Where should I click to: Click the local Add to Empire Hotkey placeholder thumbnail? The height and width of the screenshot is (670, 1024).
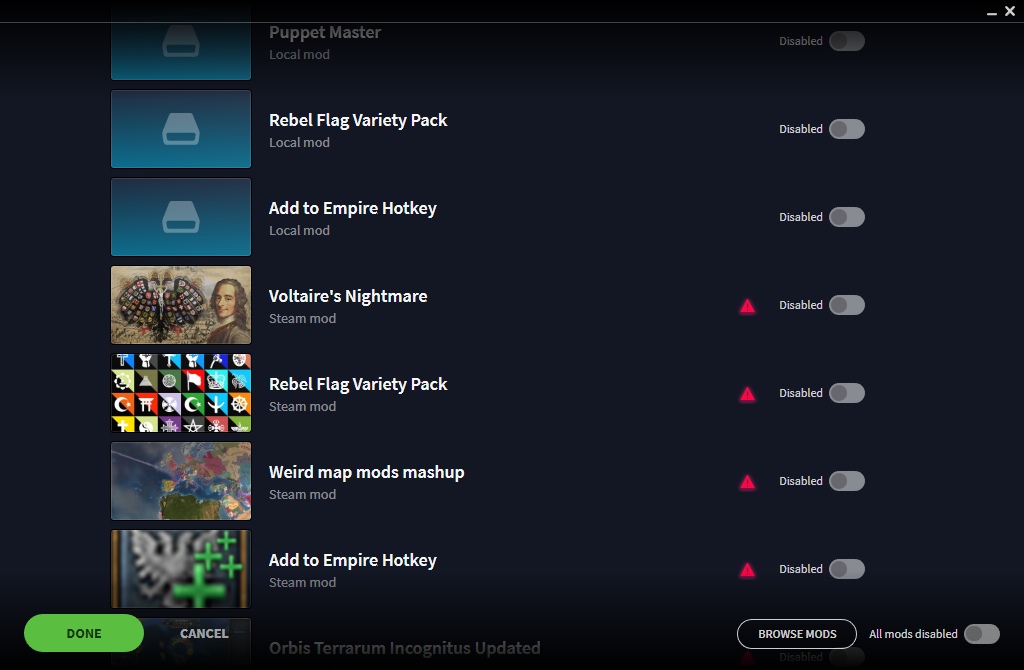point(181,217)
